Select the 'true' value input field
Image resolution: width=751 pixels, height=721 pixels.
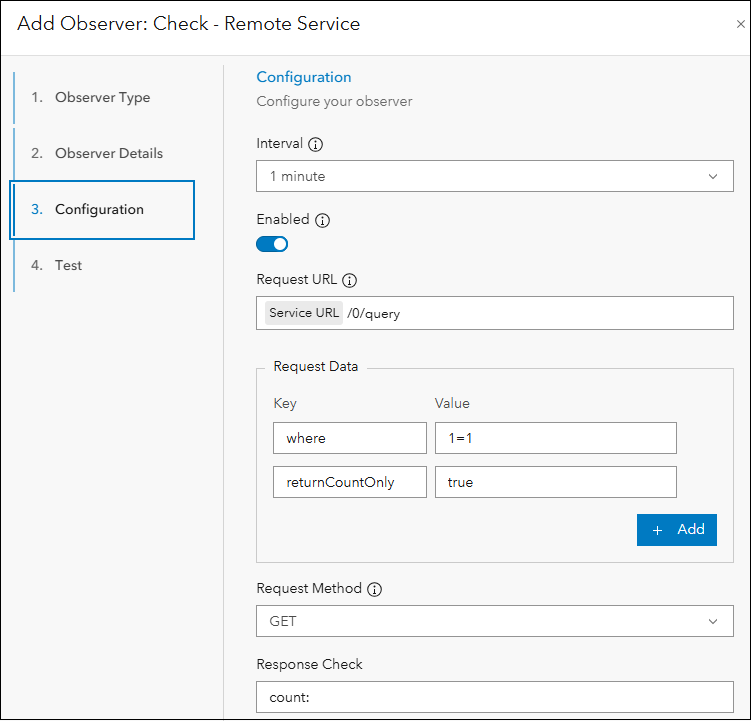pyautogui.click(x=555, y=482)
